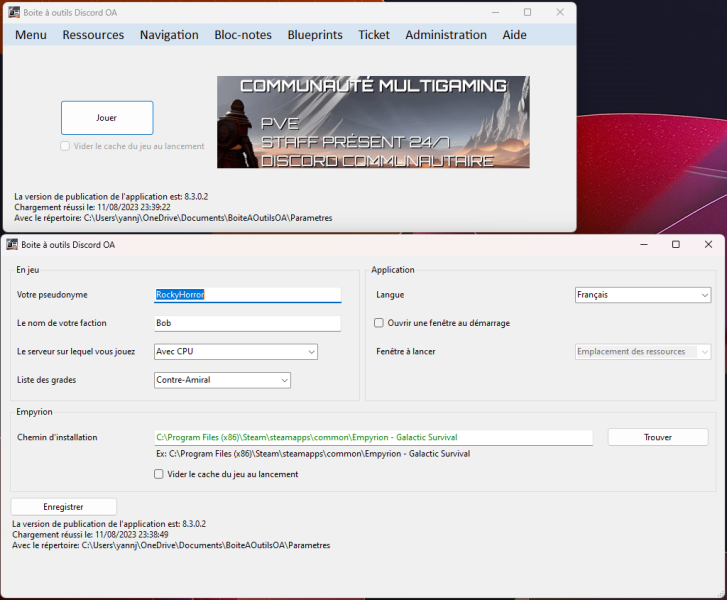Click version text 8.3.0.2 in settings window
Viewport: 727px width, 600px height.
tap(109, 524)
